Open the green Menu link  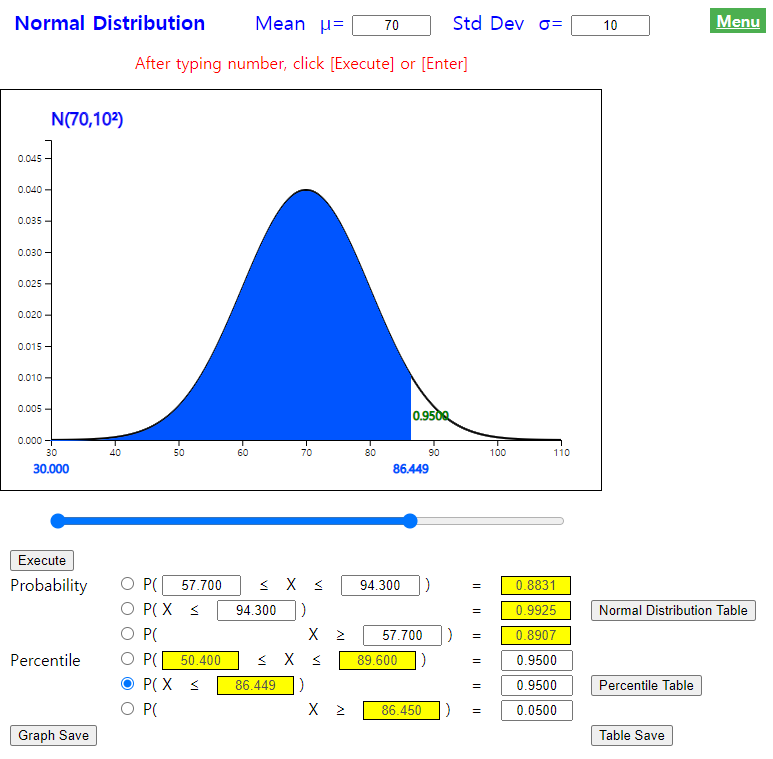point(738,21)
